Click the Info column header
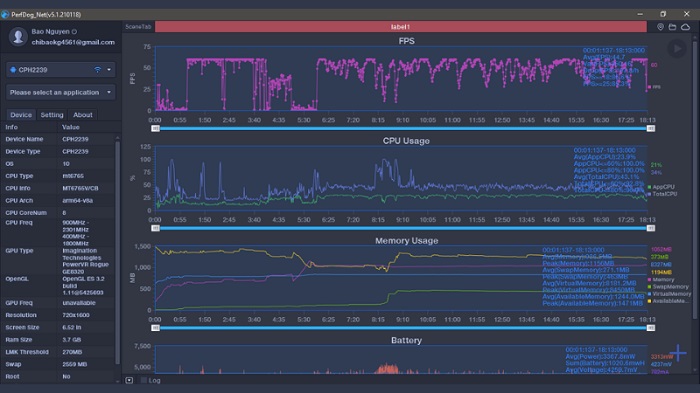 tap(12, 127)
